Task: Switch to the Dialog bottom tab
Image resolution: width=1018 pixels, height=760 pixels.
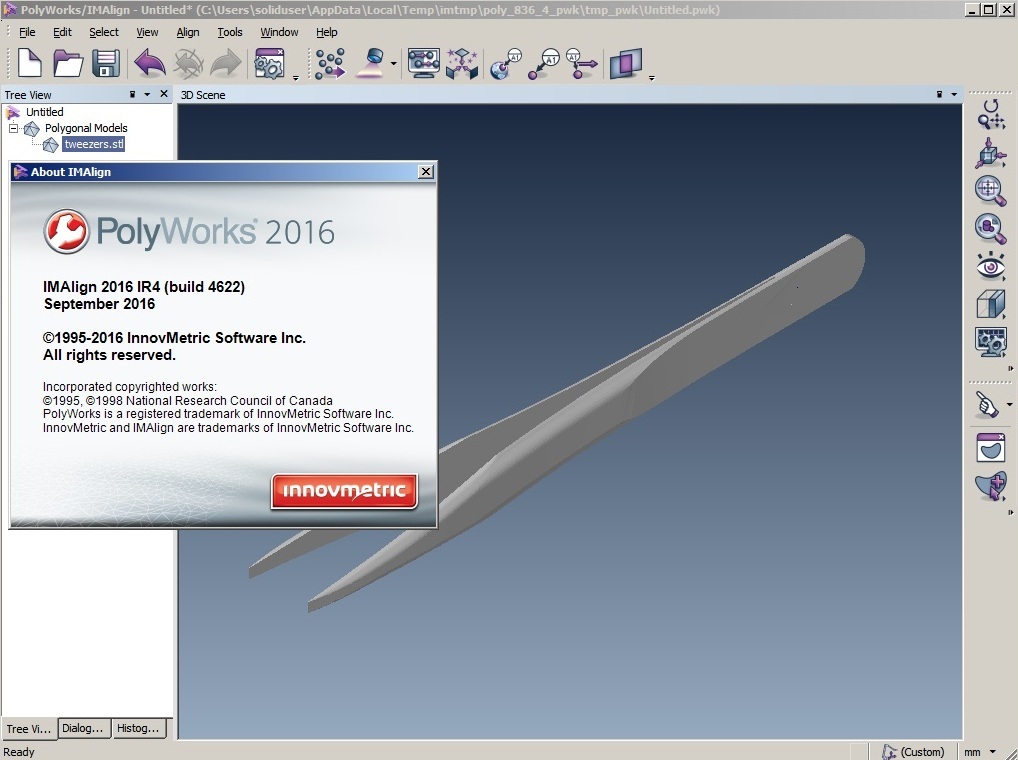Action: coord(82,728)
